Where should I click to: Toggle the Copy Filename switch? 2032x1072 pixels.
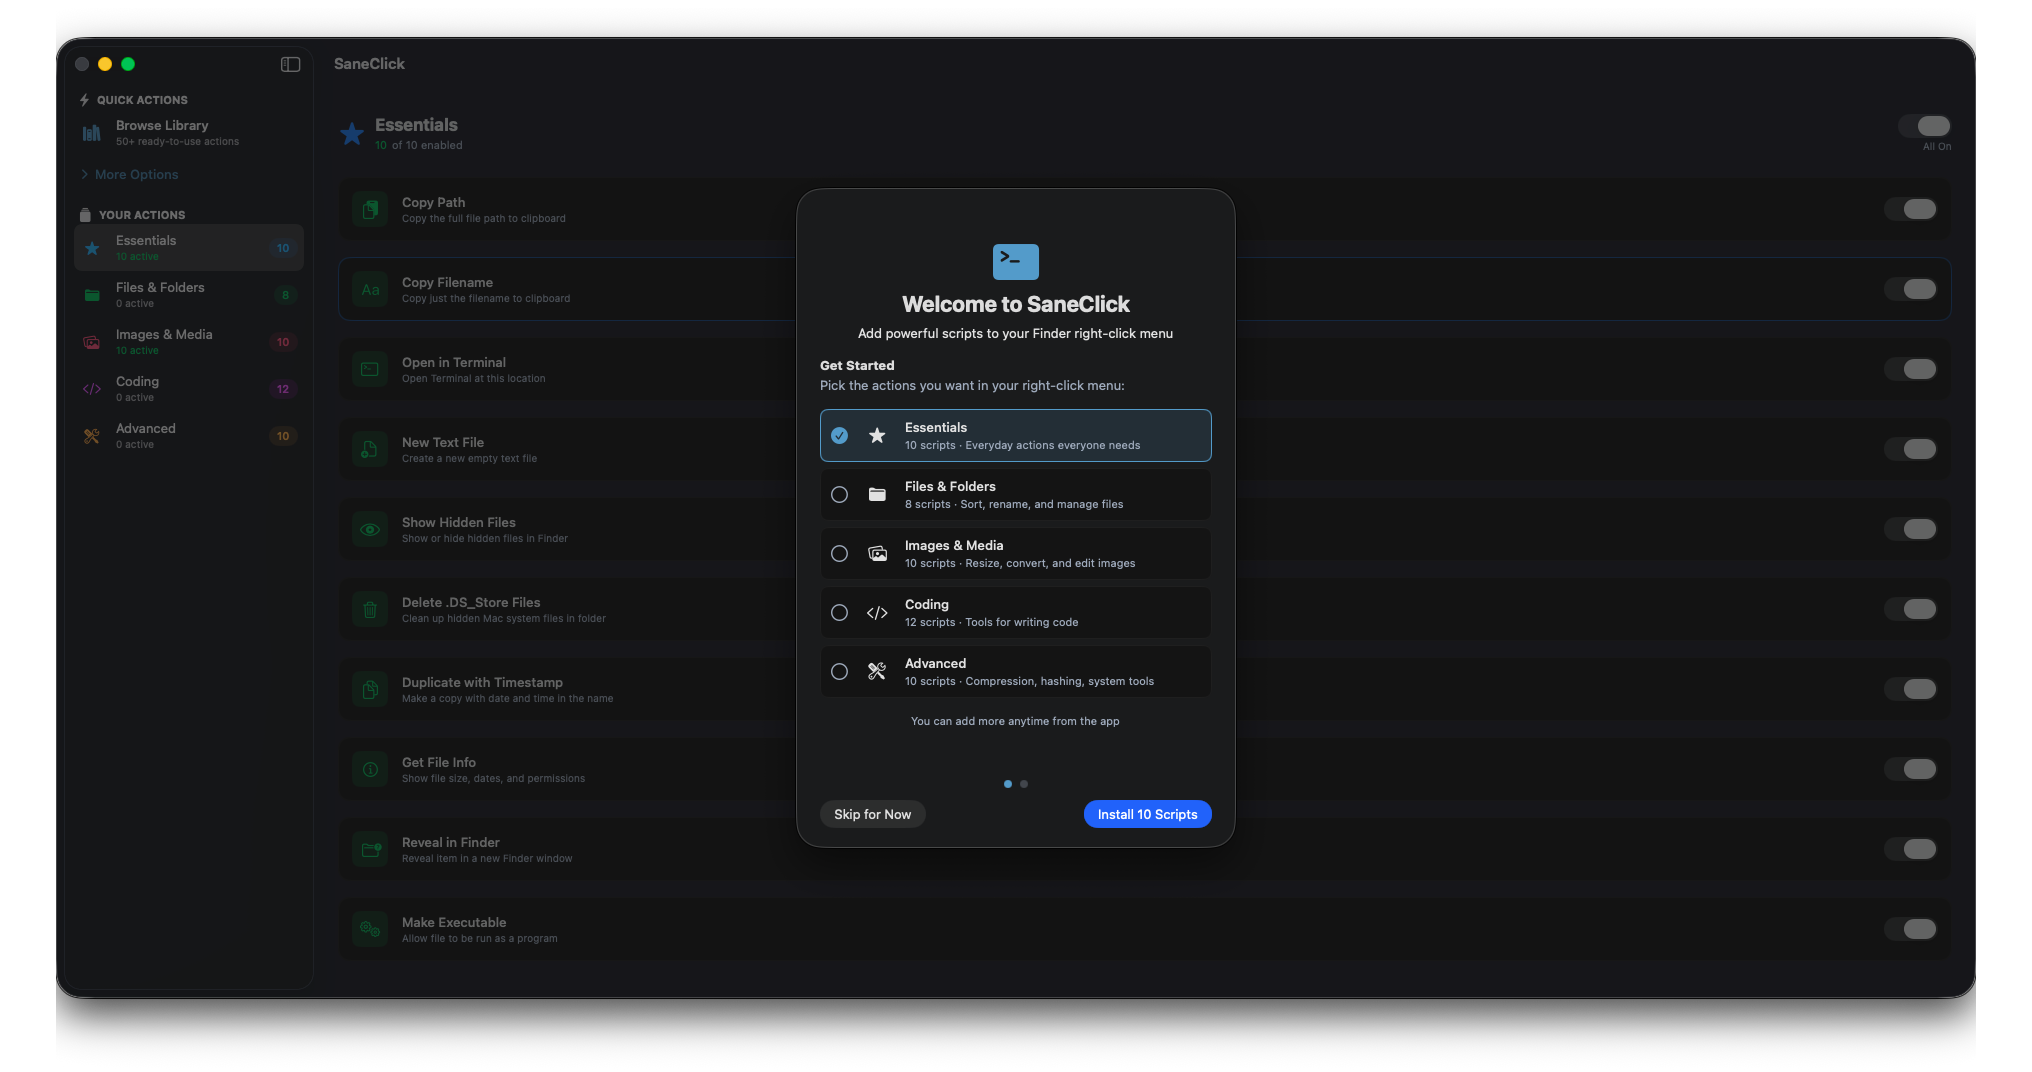tap(1911, 289)
